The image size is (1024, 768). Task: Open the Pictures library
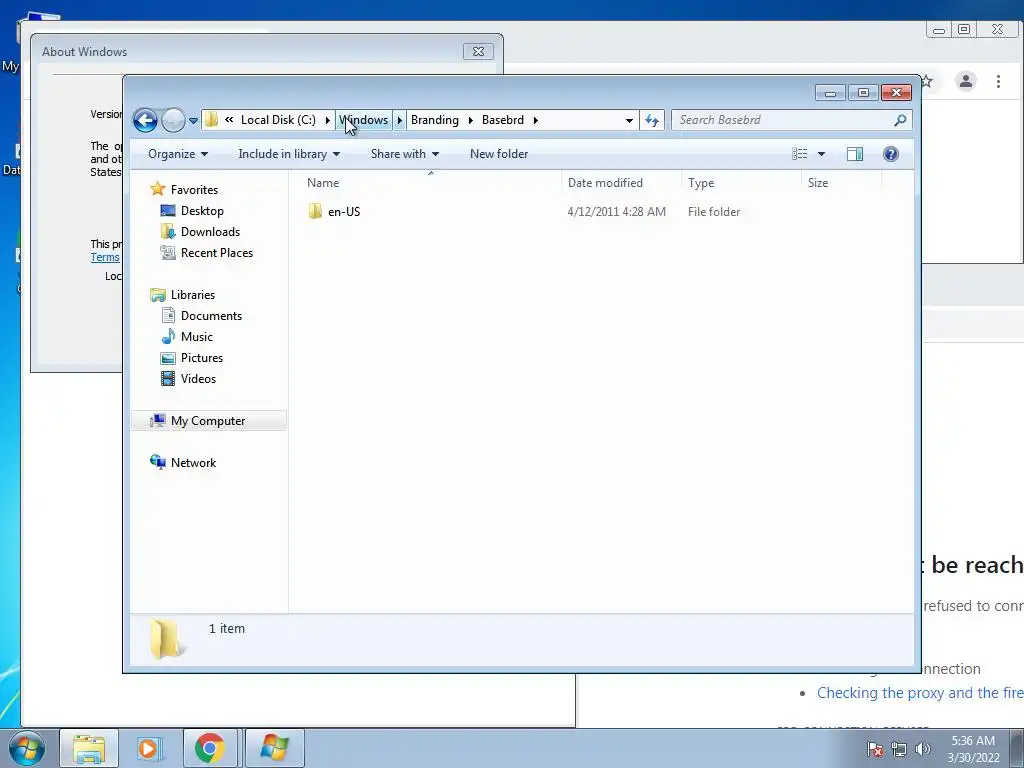pyautogui.click(x=202, y=358)
